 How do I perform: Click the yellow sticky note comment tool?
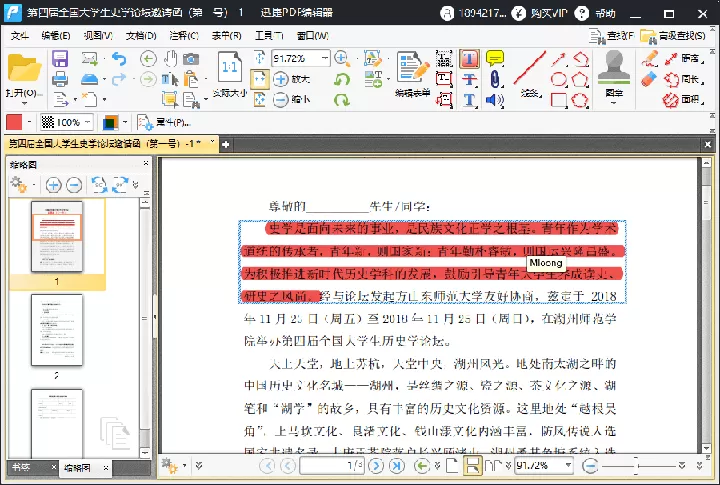click(495, 58)
